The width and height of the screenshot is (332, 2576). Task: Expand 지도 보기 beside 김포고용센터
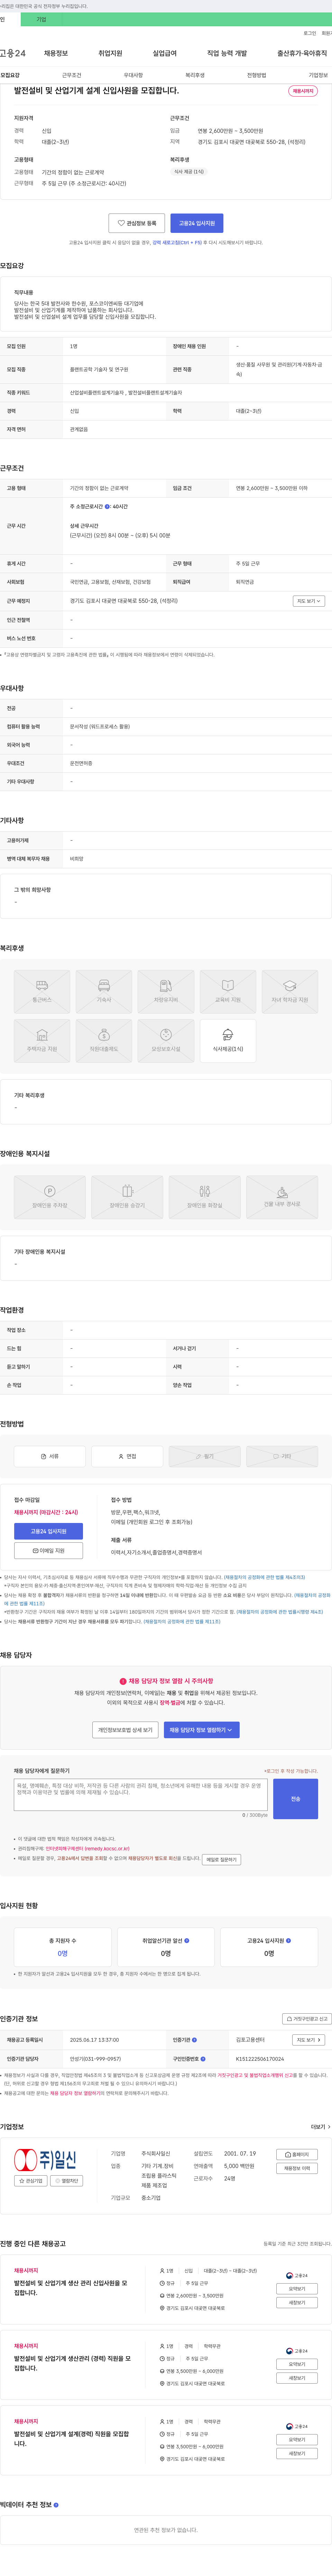pyautogui.click(x=309, y=2040)
